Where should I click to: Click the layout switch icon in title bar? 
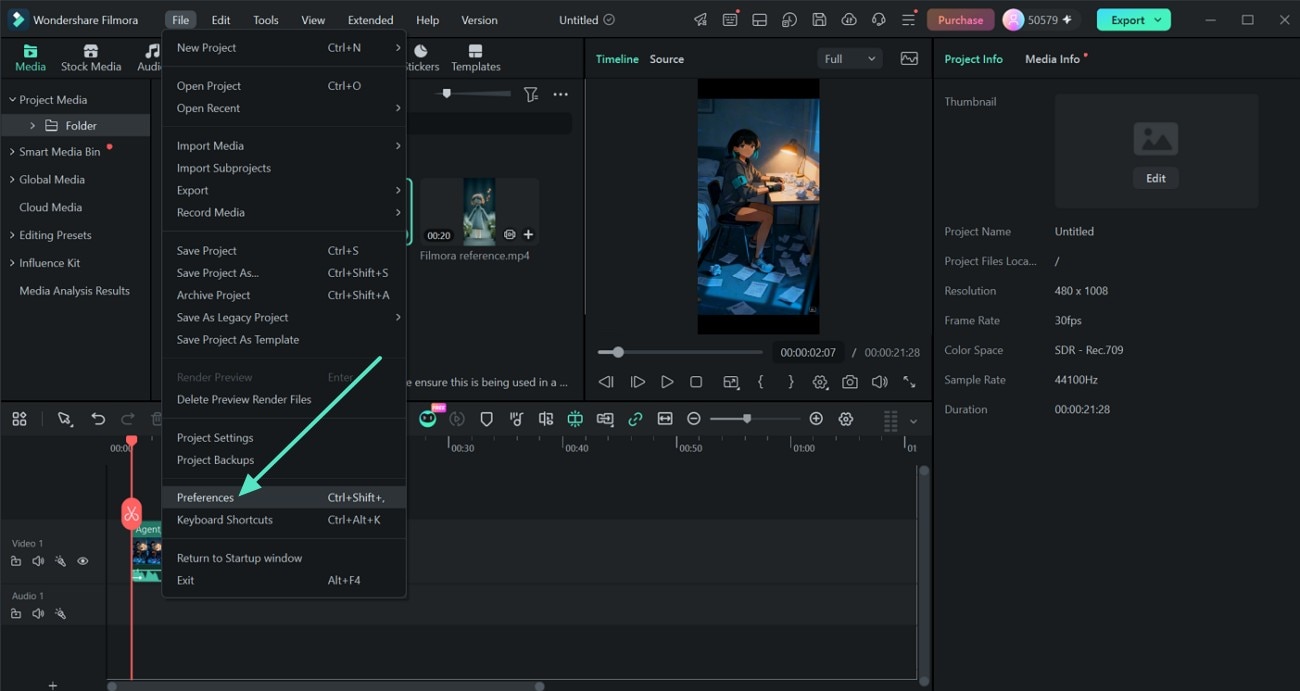tap(760, 20)
